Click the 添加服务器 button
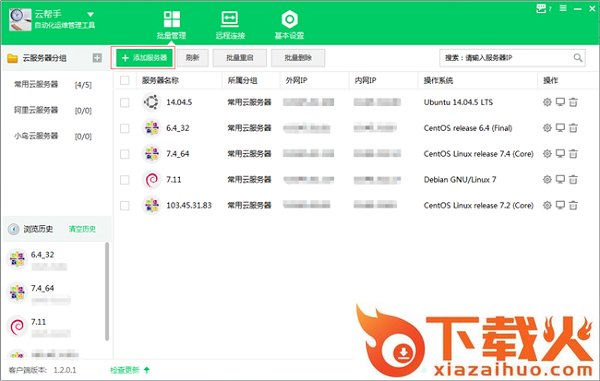Viewport: 600px width, 381px height. pos(144,58)
